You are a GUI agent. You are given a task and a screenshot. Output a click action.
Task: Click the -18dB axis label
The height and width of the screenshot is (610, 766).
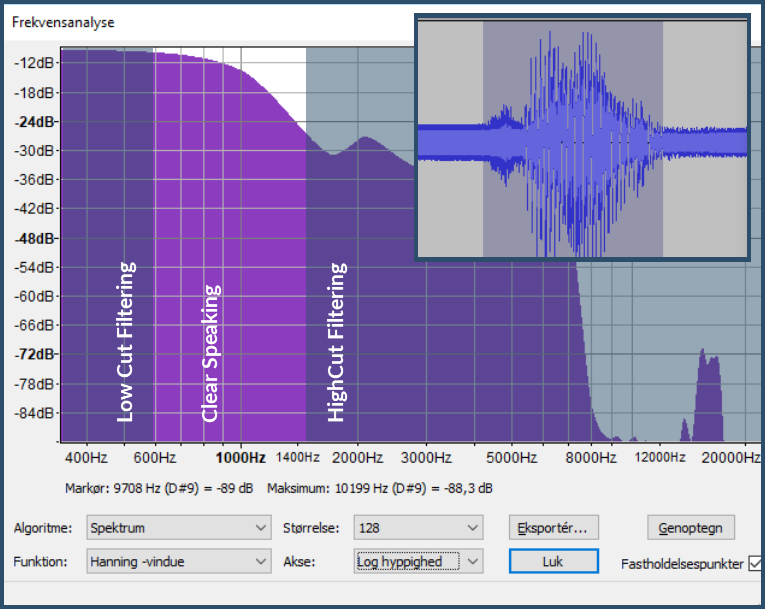click(34, 93)
